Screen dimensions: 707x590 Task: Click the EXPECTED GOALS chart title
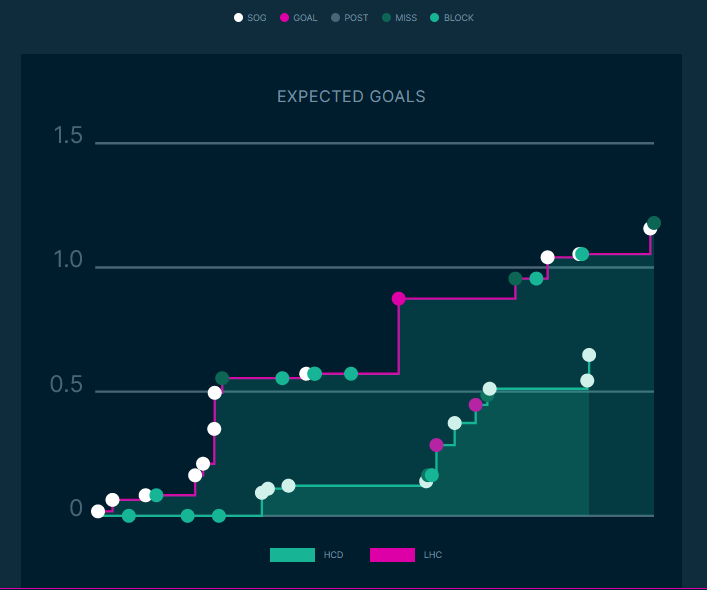pyautogui.click(x=351, y=97)
